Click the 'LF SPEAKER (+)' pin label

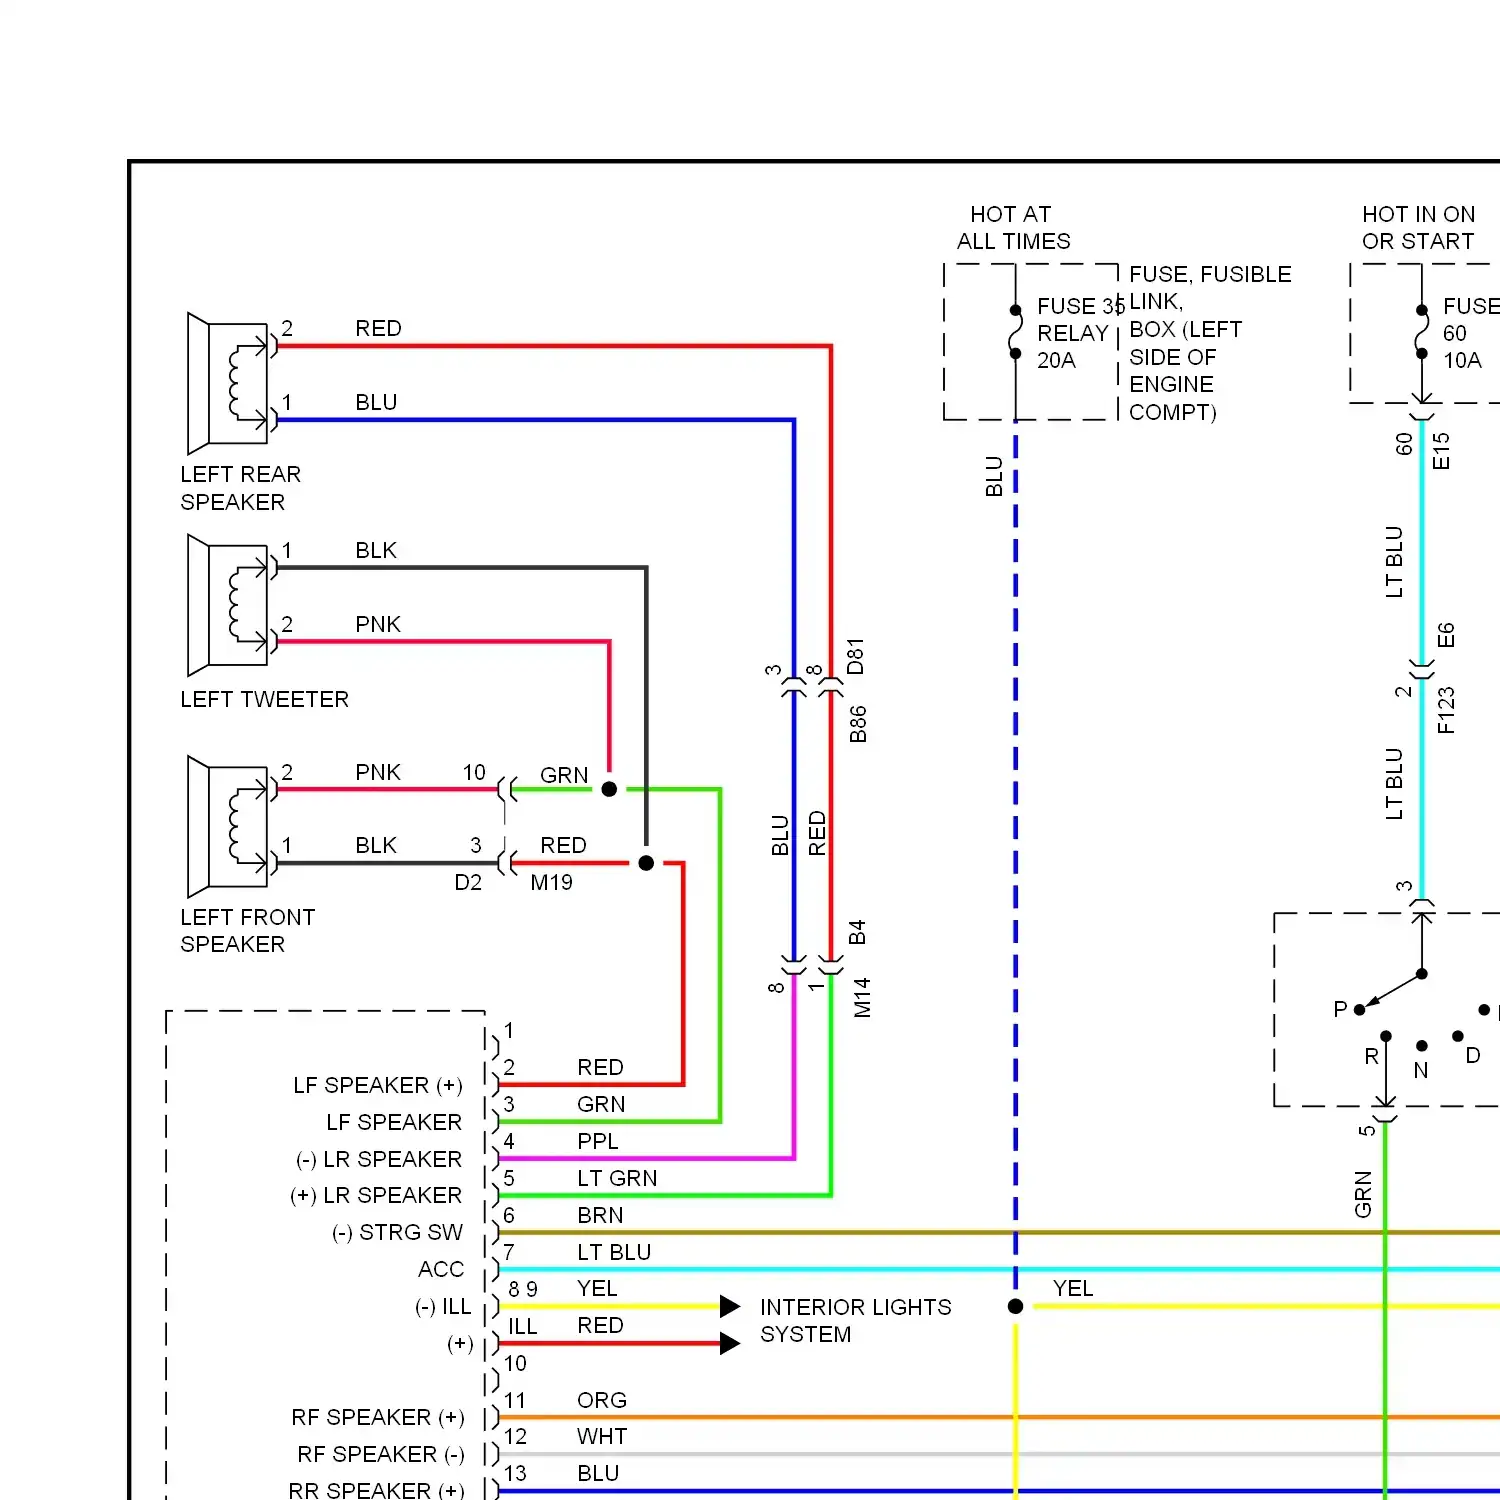[378, 1085]
